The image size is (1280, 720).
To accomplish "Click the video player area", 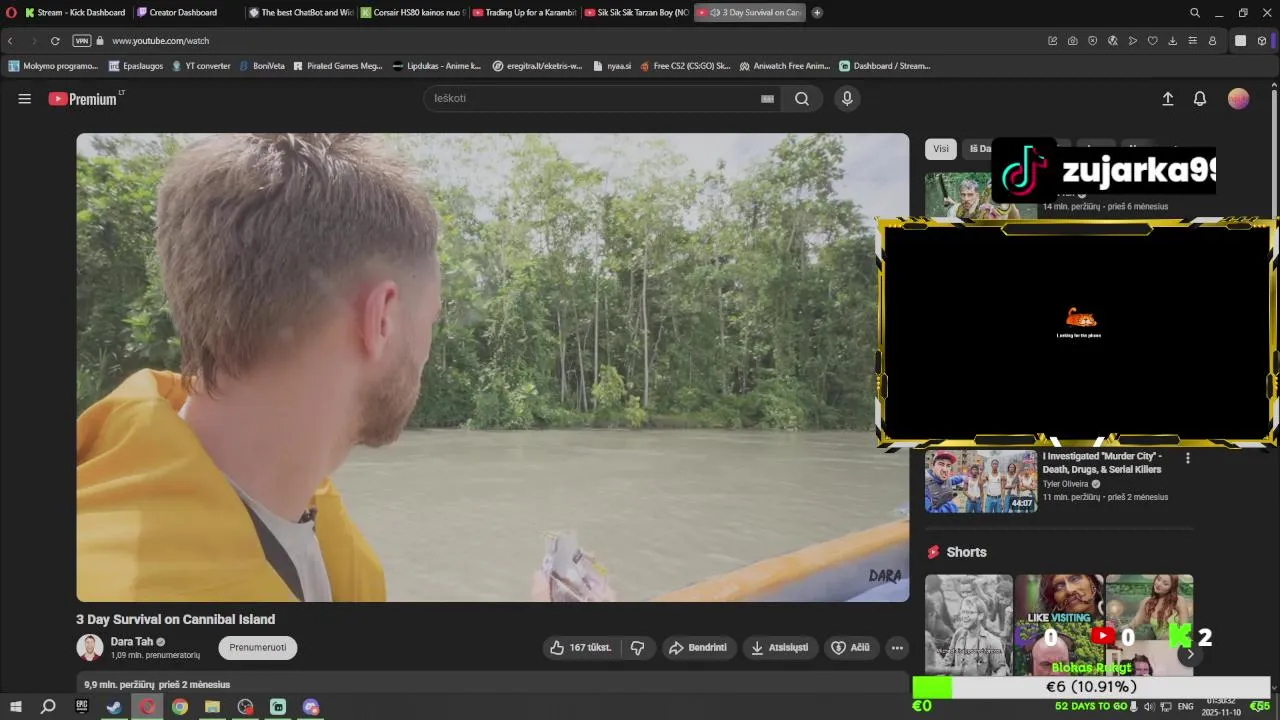I will point(493,368).
